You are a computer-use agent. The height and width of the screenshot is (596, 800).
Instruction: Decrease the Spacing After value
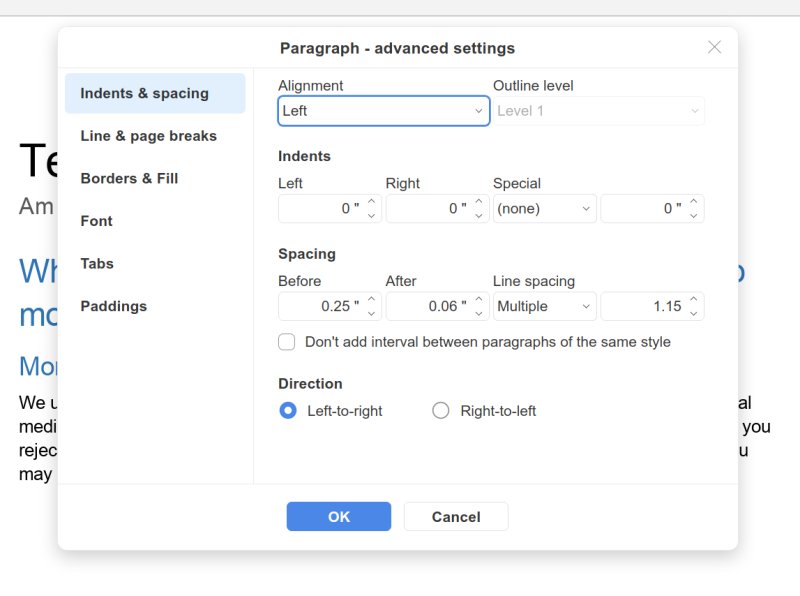pos(479,313)
